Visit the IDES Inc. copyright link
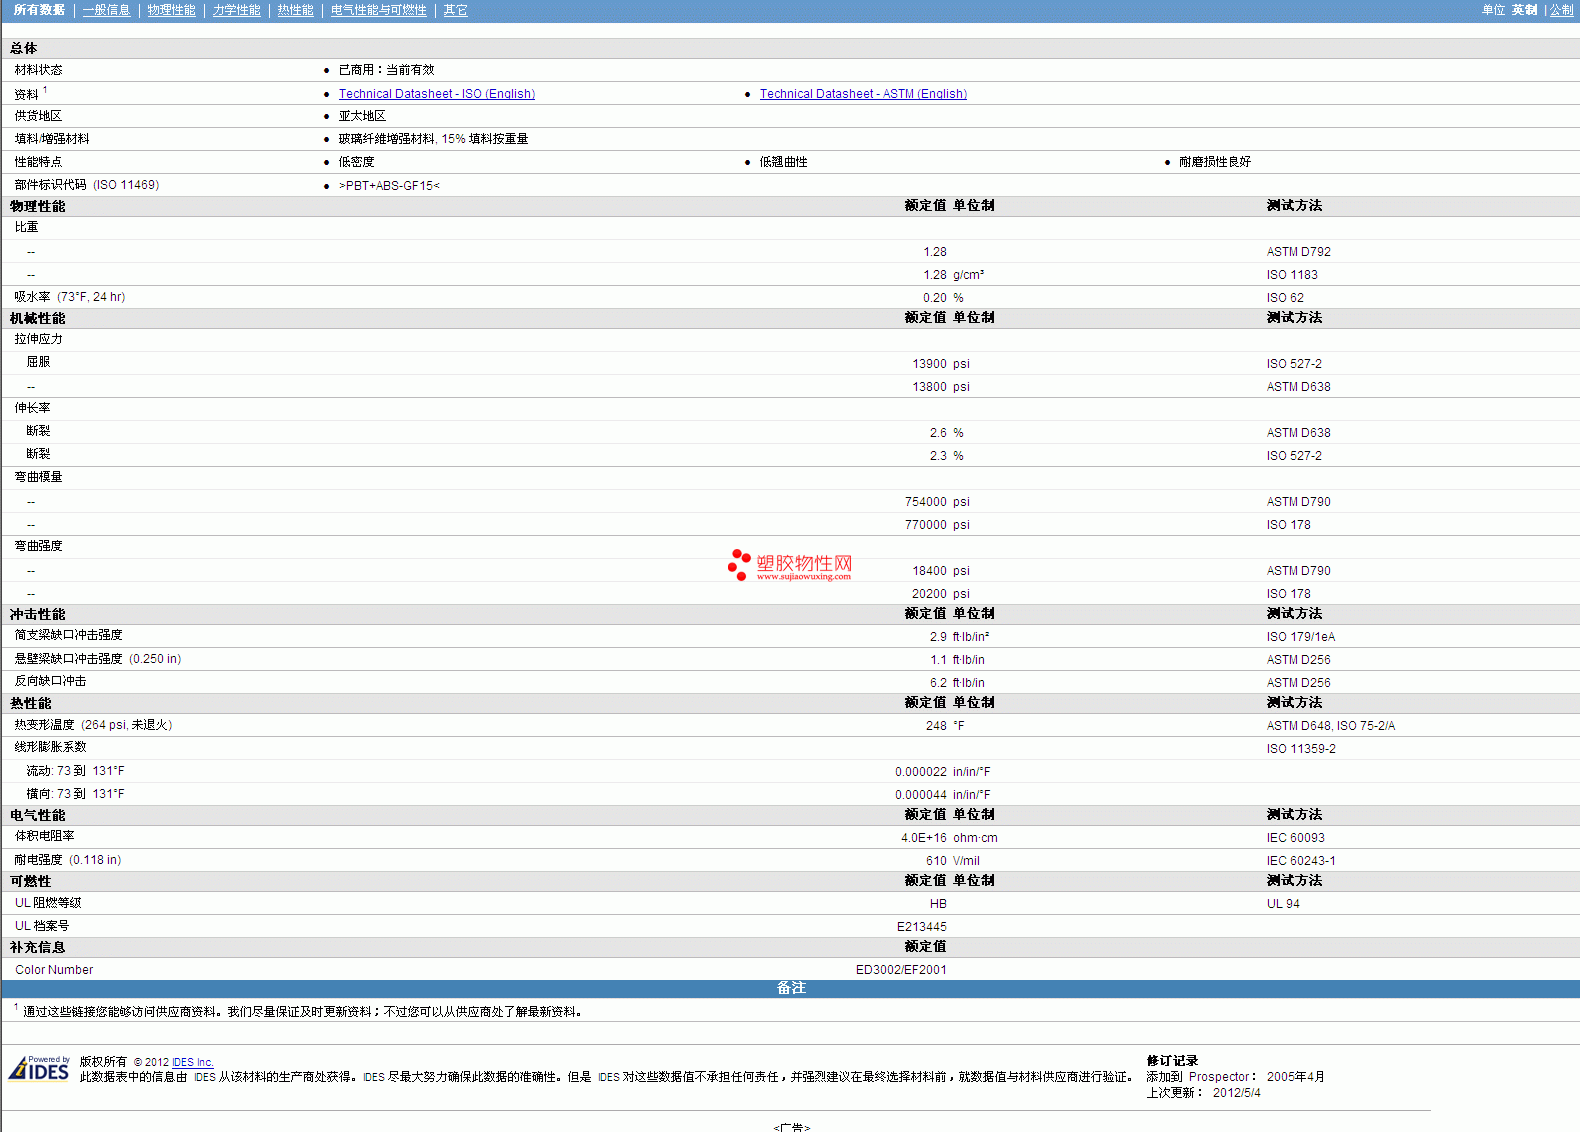 pyautogui.click(x=192, y=1062)
